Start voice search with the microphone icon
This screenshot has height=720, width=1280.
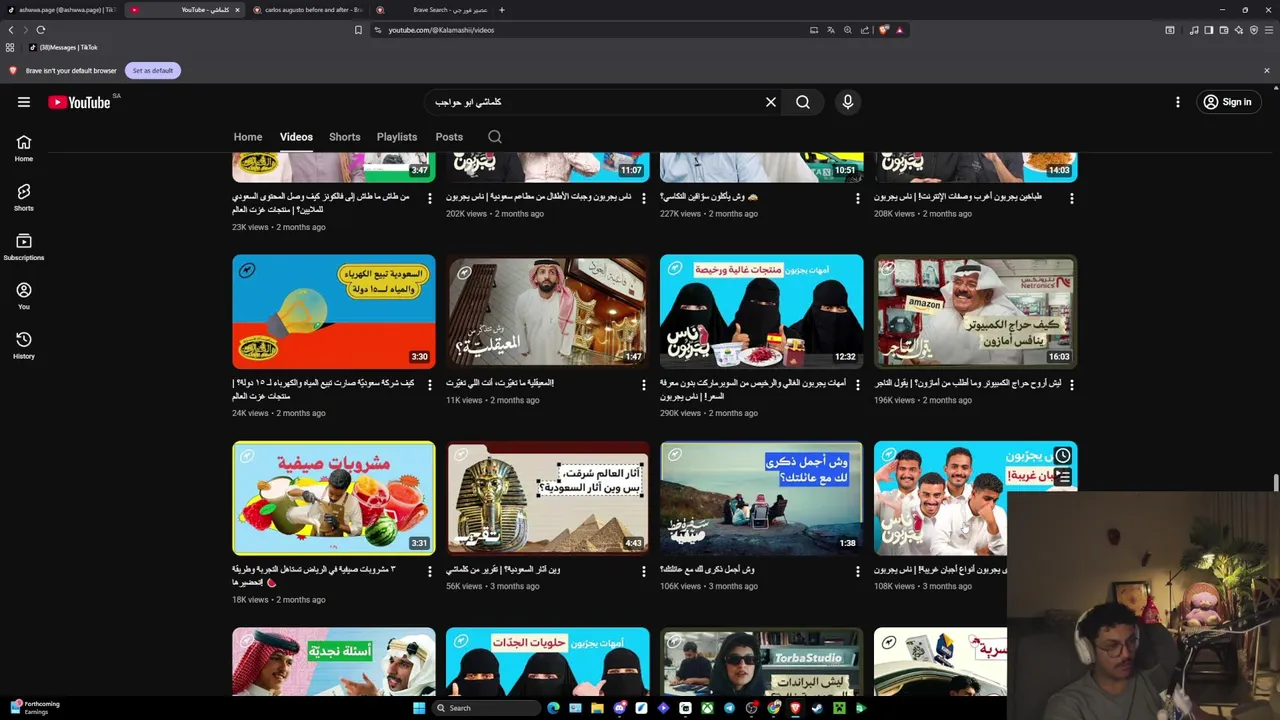click(x=848, y=102)
